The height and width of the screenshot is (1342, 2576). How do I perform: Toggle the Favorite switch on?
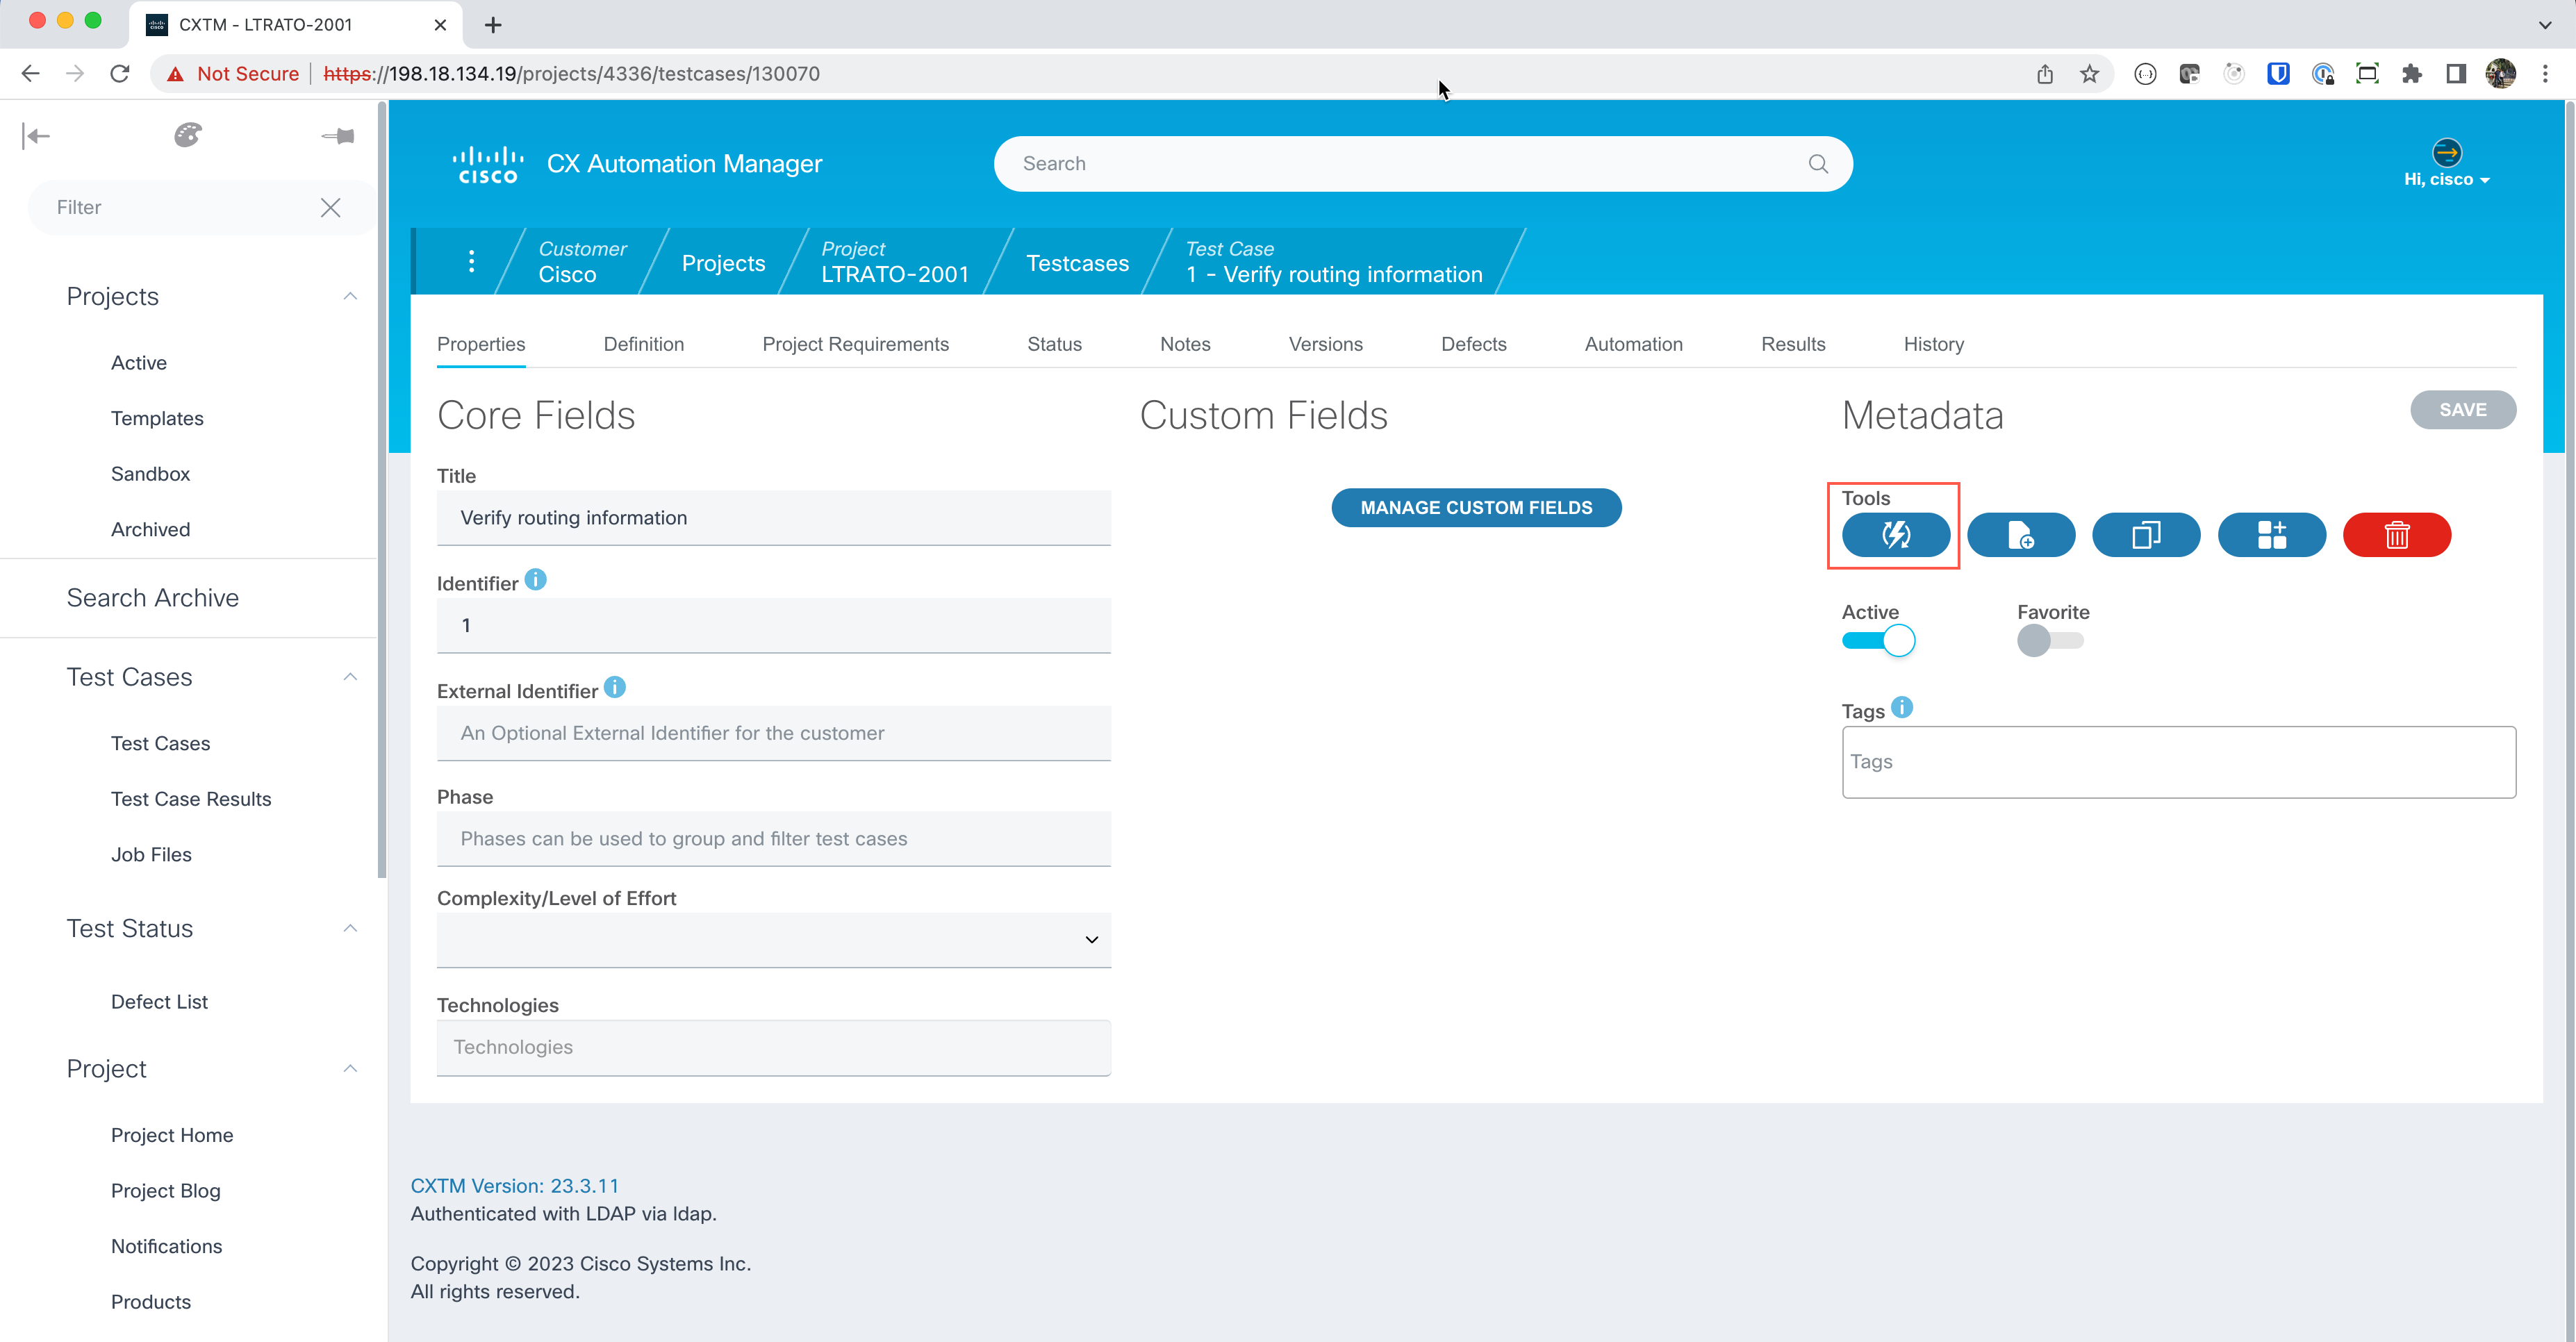tap(2050, 640)
